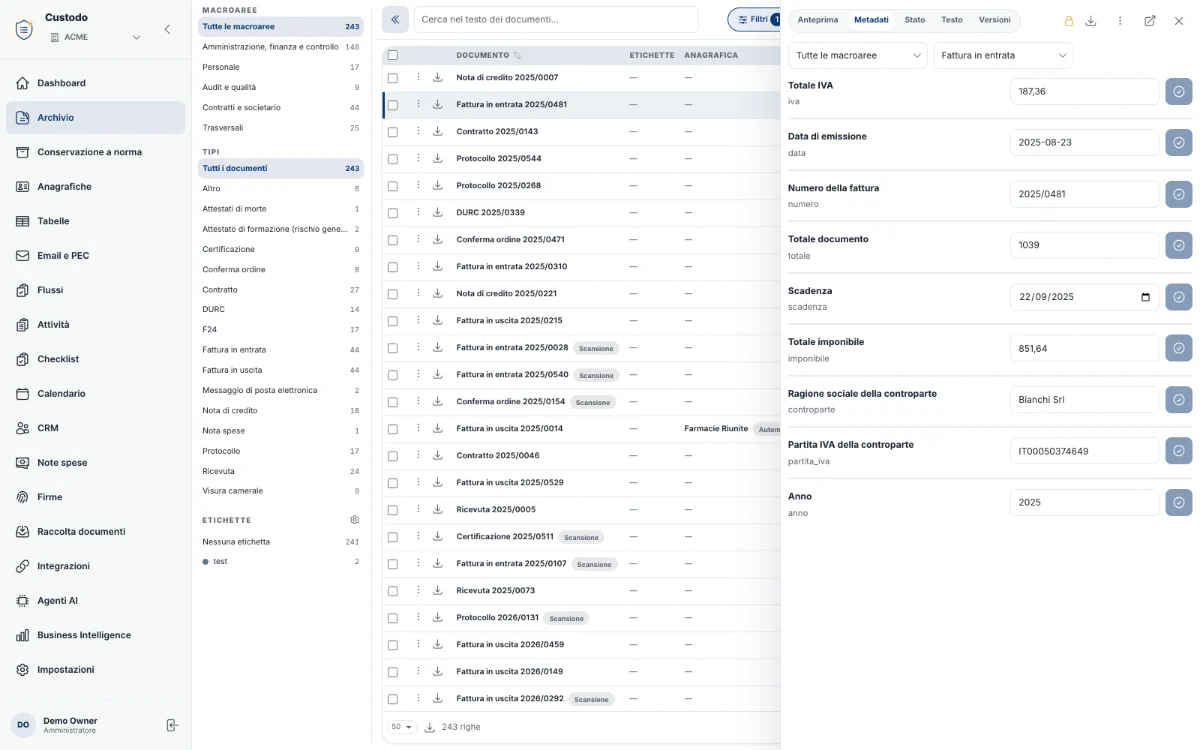Select the checkbox for Nota di credito 2025/0007
Viewport: 1200px width, 750px height.
(393, 78)
